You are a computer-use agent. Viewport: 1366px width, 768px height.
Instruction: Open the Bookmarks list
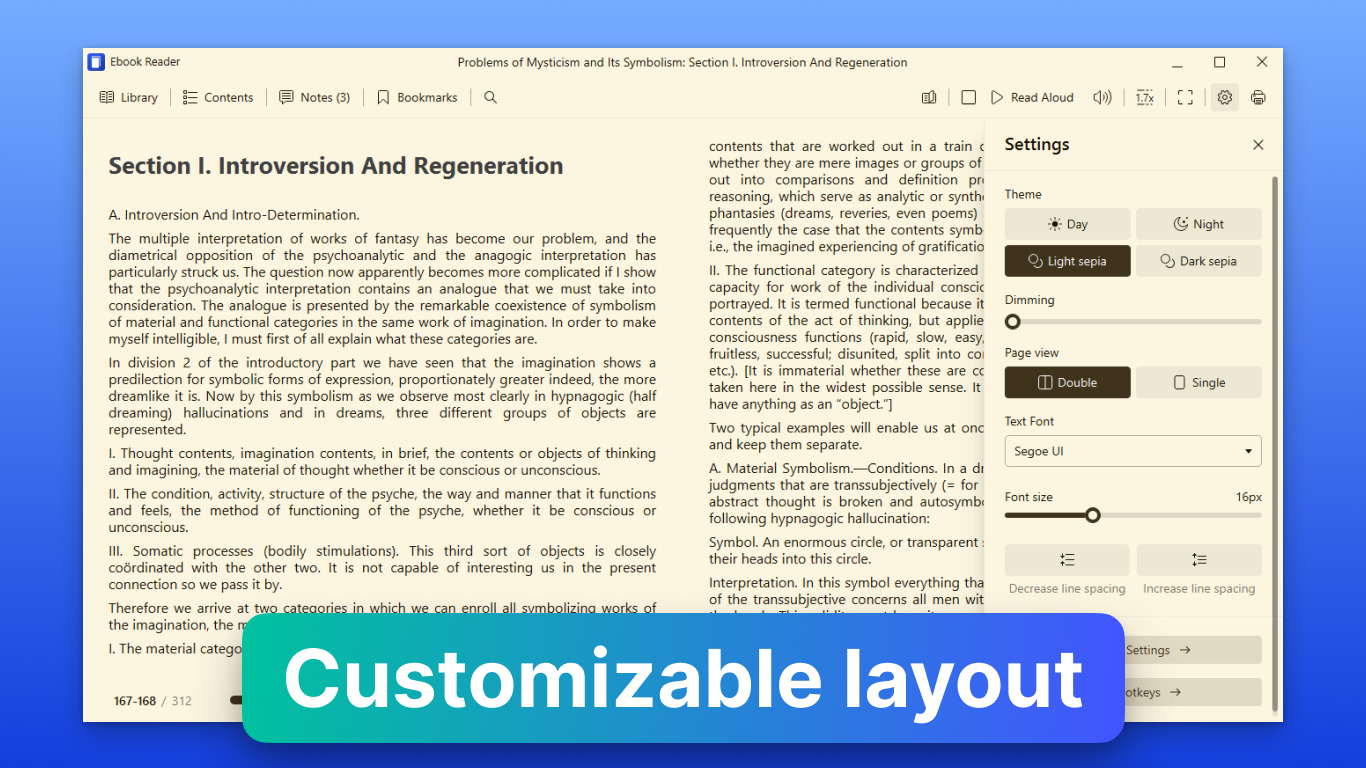coord(417,97)
